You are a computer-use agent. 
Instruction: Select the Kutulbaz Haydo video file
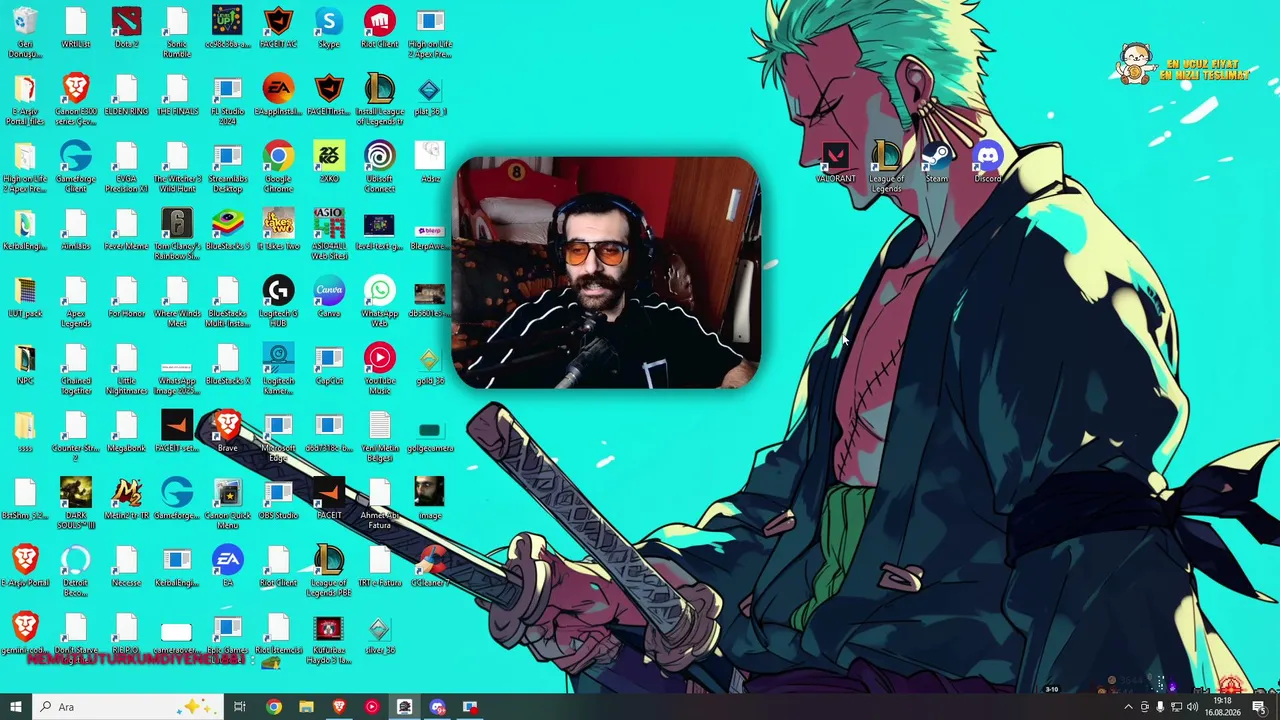pyautogui.click(x=329, y=638)
